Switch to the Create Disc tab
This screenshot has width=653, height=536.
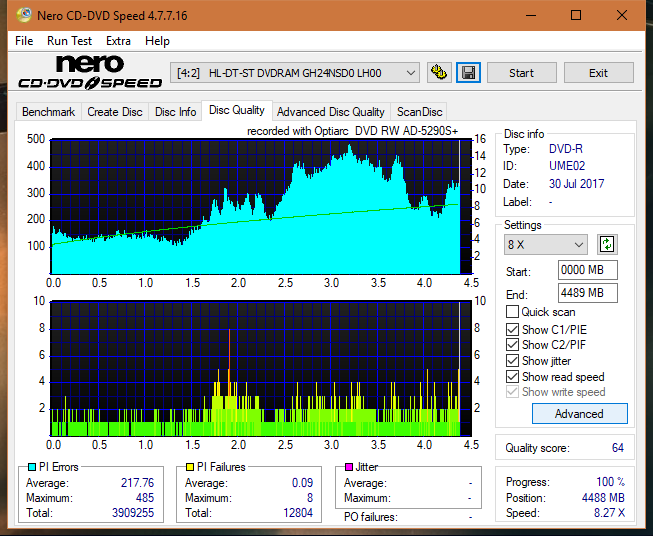115,112
